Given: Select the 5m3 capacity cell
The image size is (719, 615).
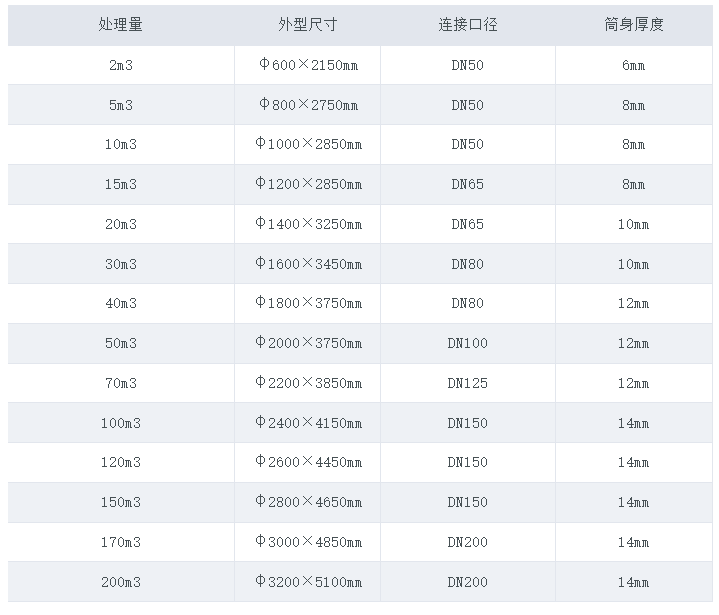Looking at the screenshot, I should [120, 105].
